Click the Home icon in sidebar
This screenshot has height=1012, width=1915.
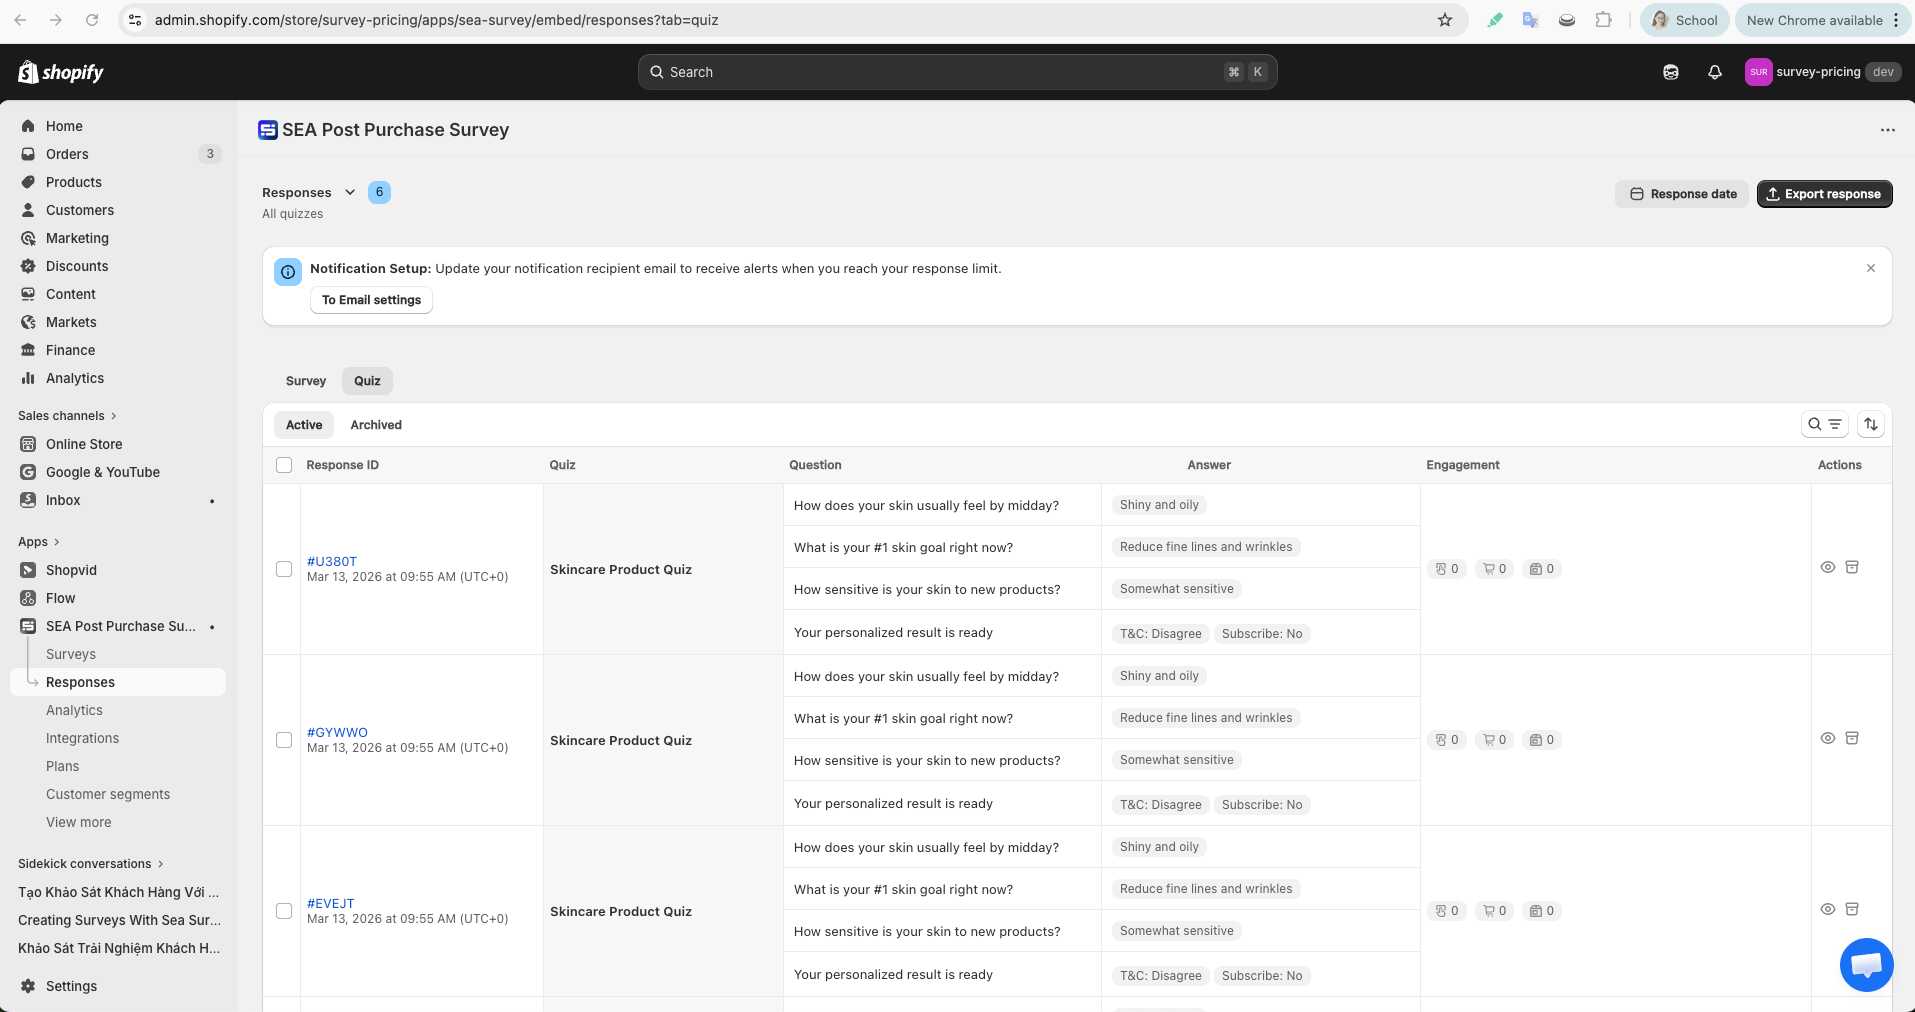click(28, 126)
